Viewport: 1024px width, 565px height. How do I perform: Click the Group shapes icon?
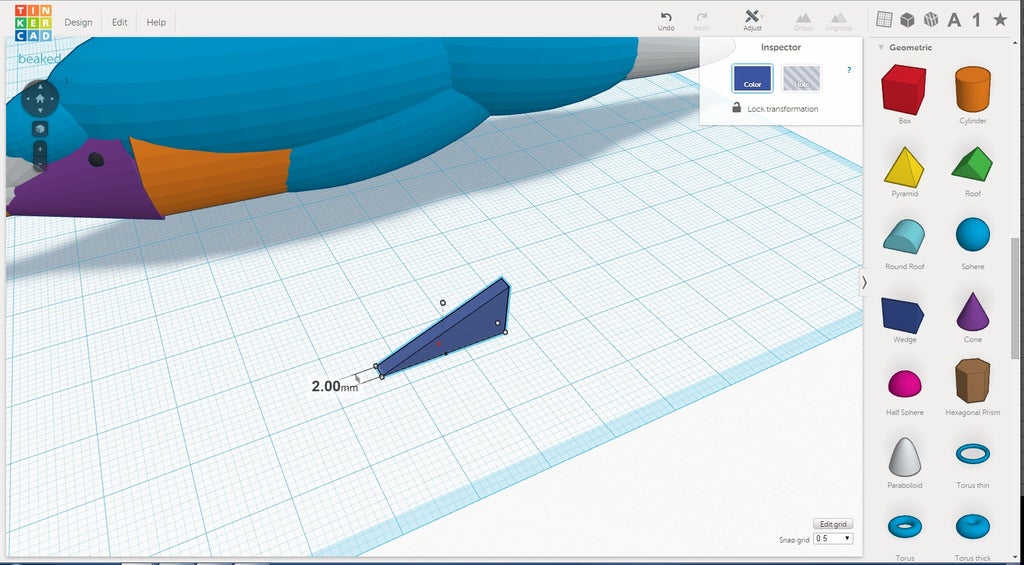(x=803, y=21)
